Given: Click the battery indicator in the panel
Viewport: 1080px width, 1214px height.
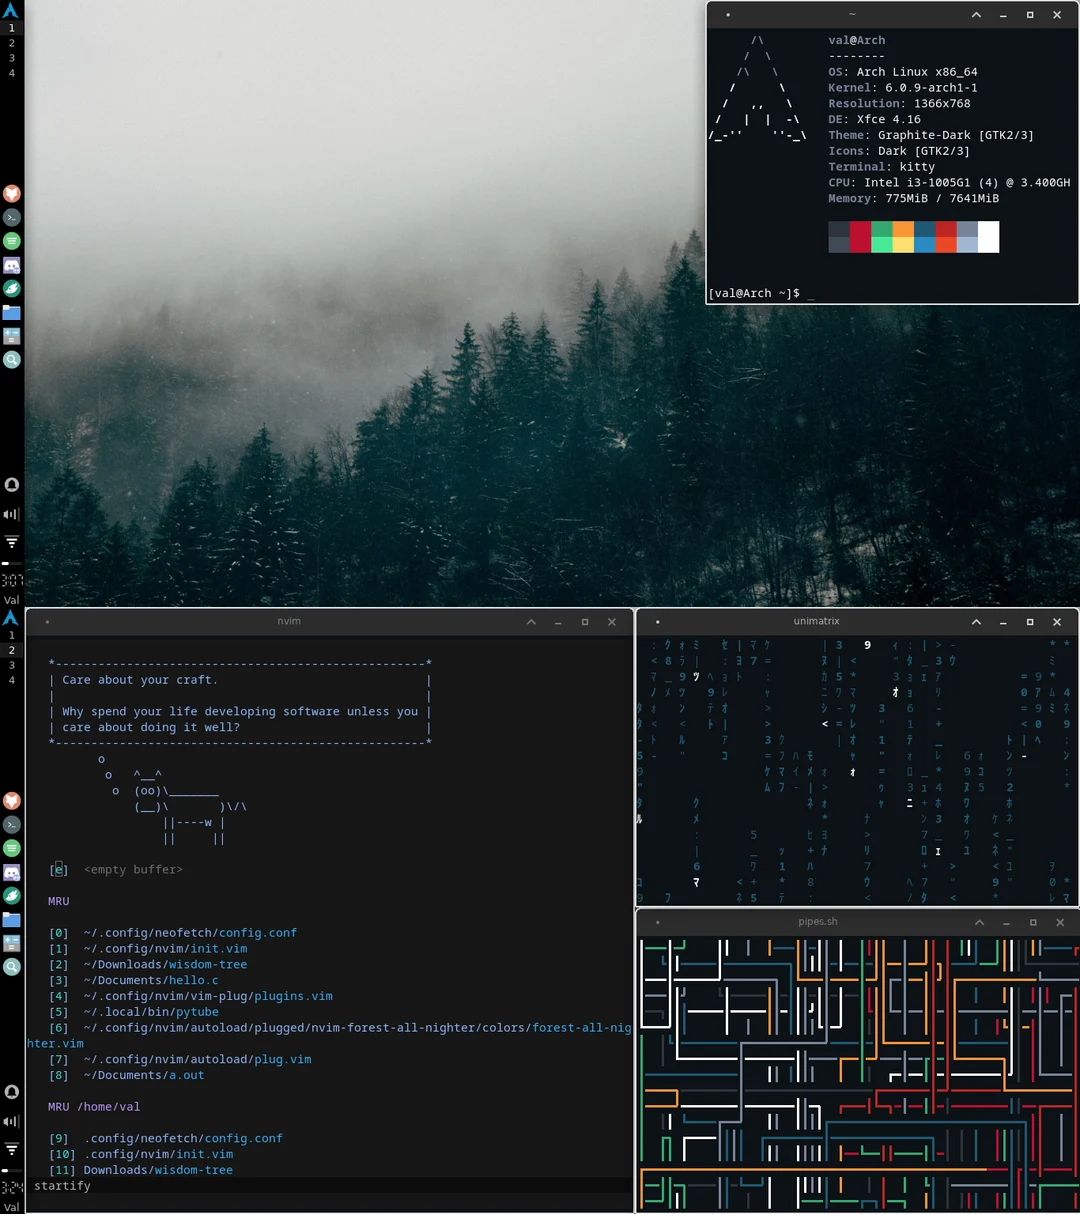Looking at the screenshot, I should tap(11, 563).
